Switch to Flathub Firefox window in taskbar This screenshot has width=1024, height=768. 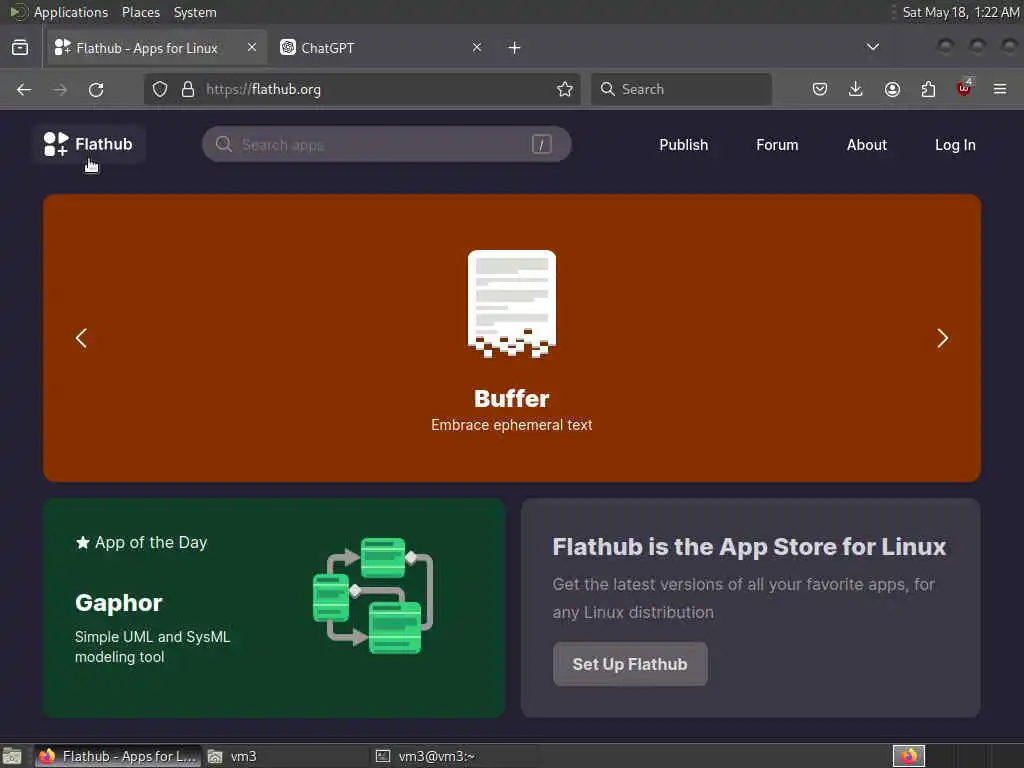[118, 756]
